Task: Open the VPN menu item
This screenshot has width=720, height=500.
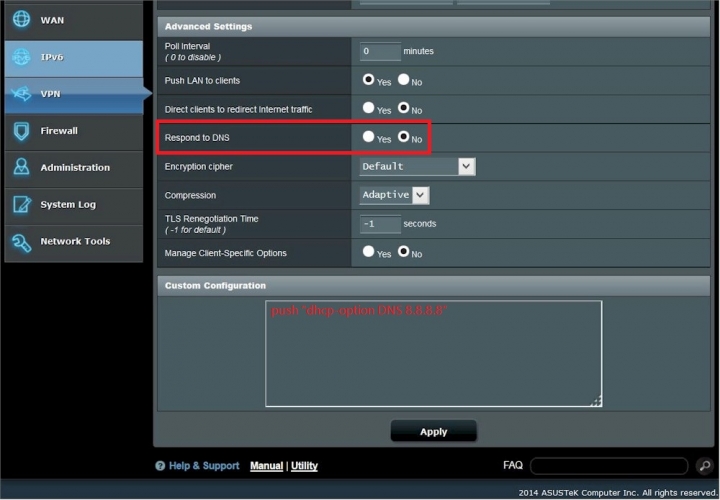Action: coord(73,96)
